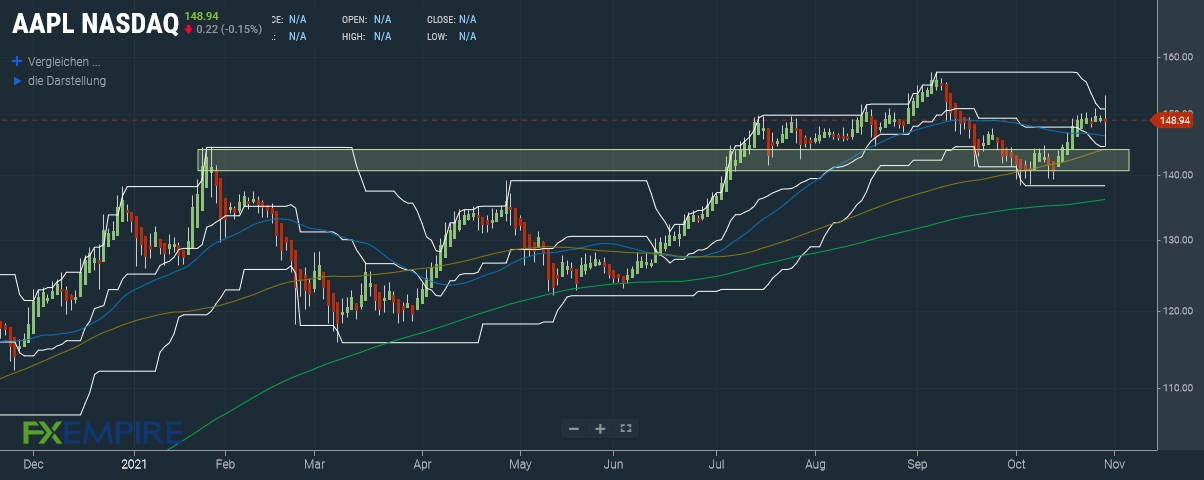Screen dimensions: 1204x480
Task: Click the red down arrow next to 0.22
Action: click(x=188, y=29)
